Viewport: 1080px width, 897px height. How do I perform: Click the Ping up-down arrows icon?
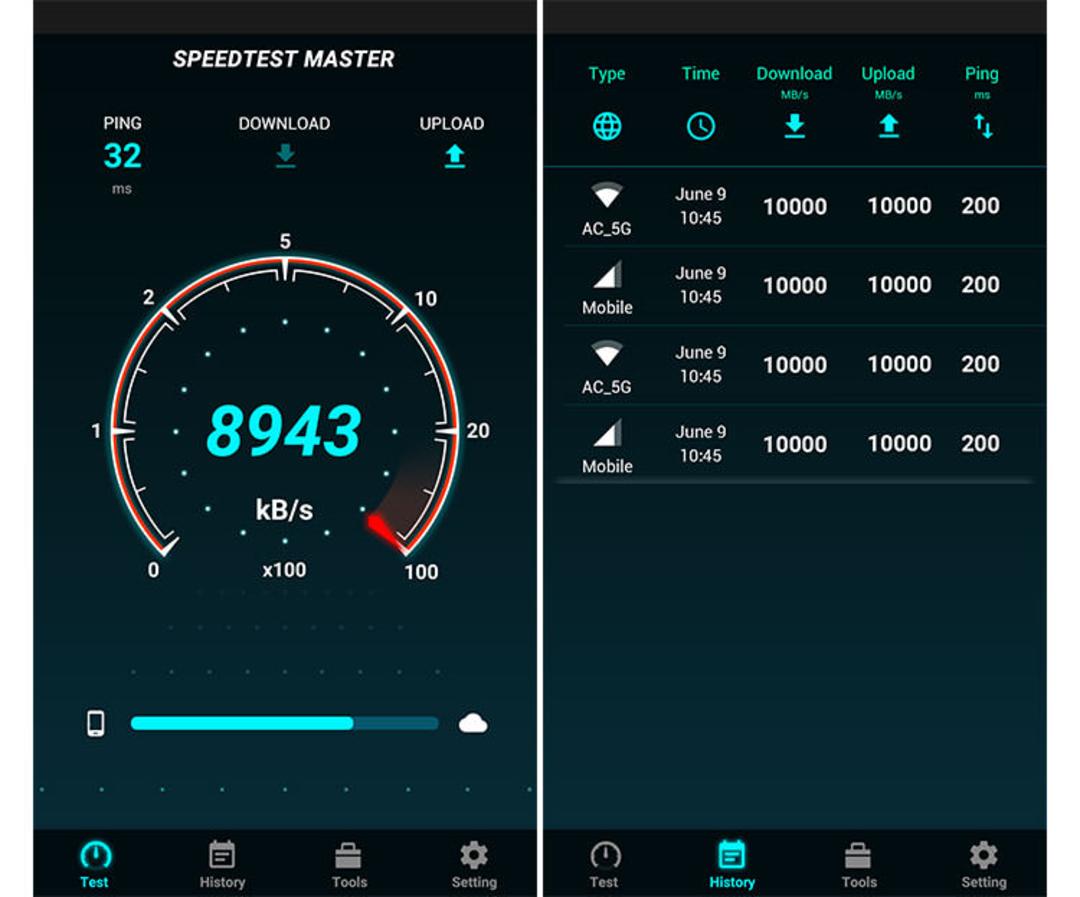[983, 126]
